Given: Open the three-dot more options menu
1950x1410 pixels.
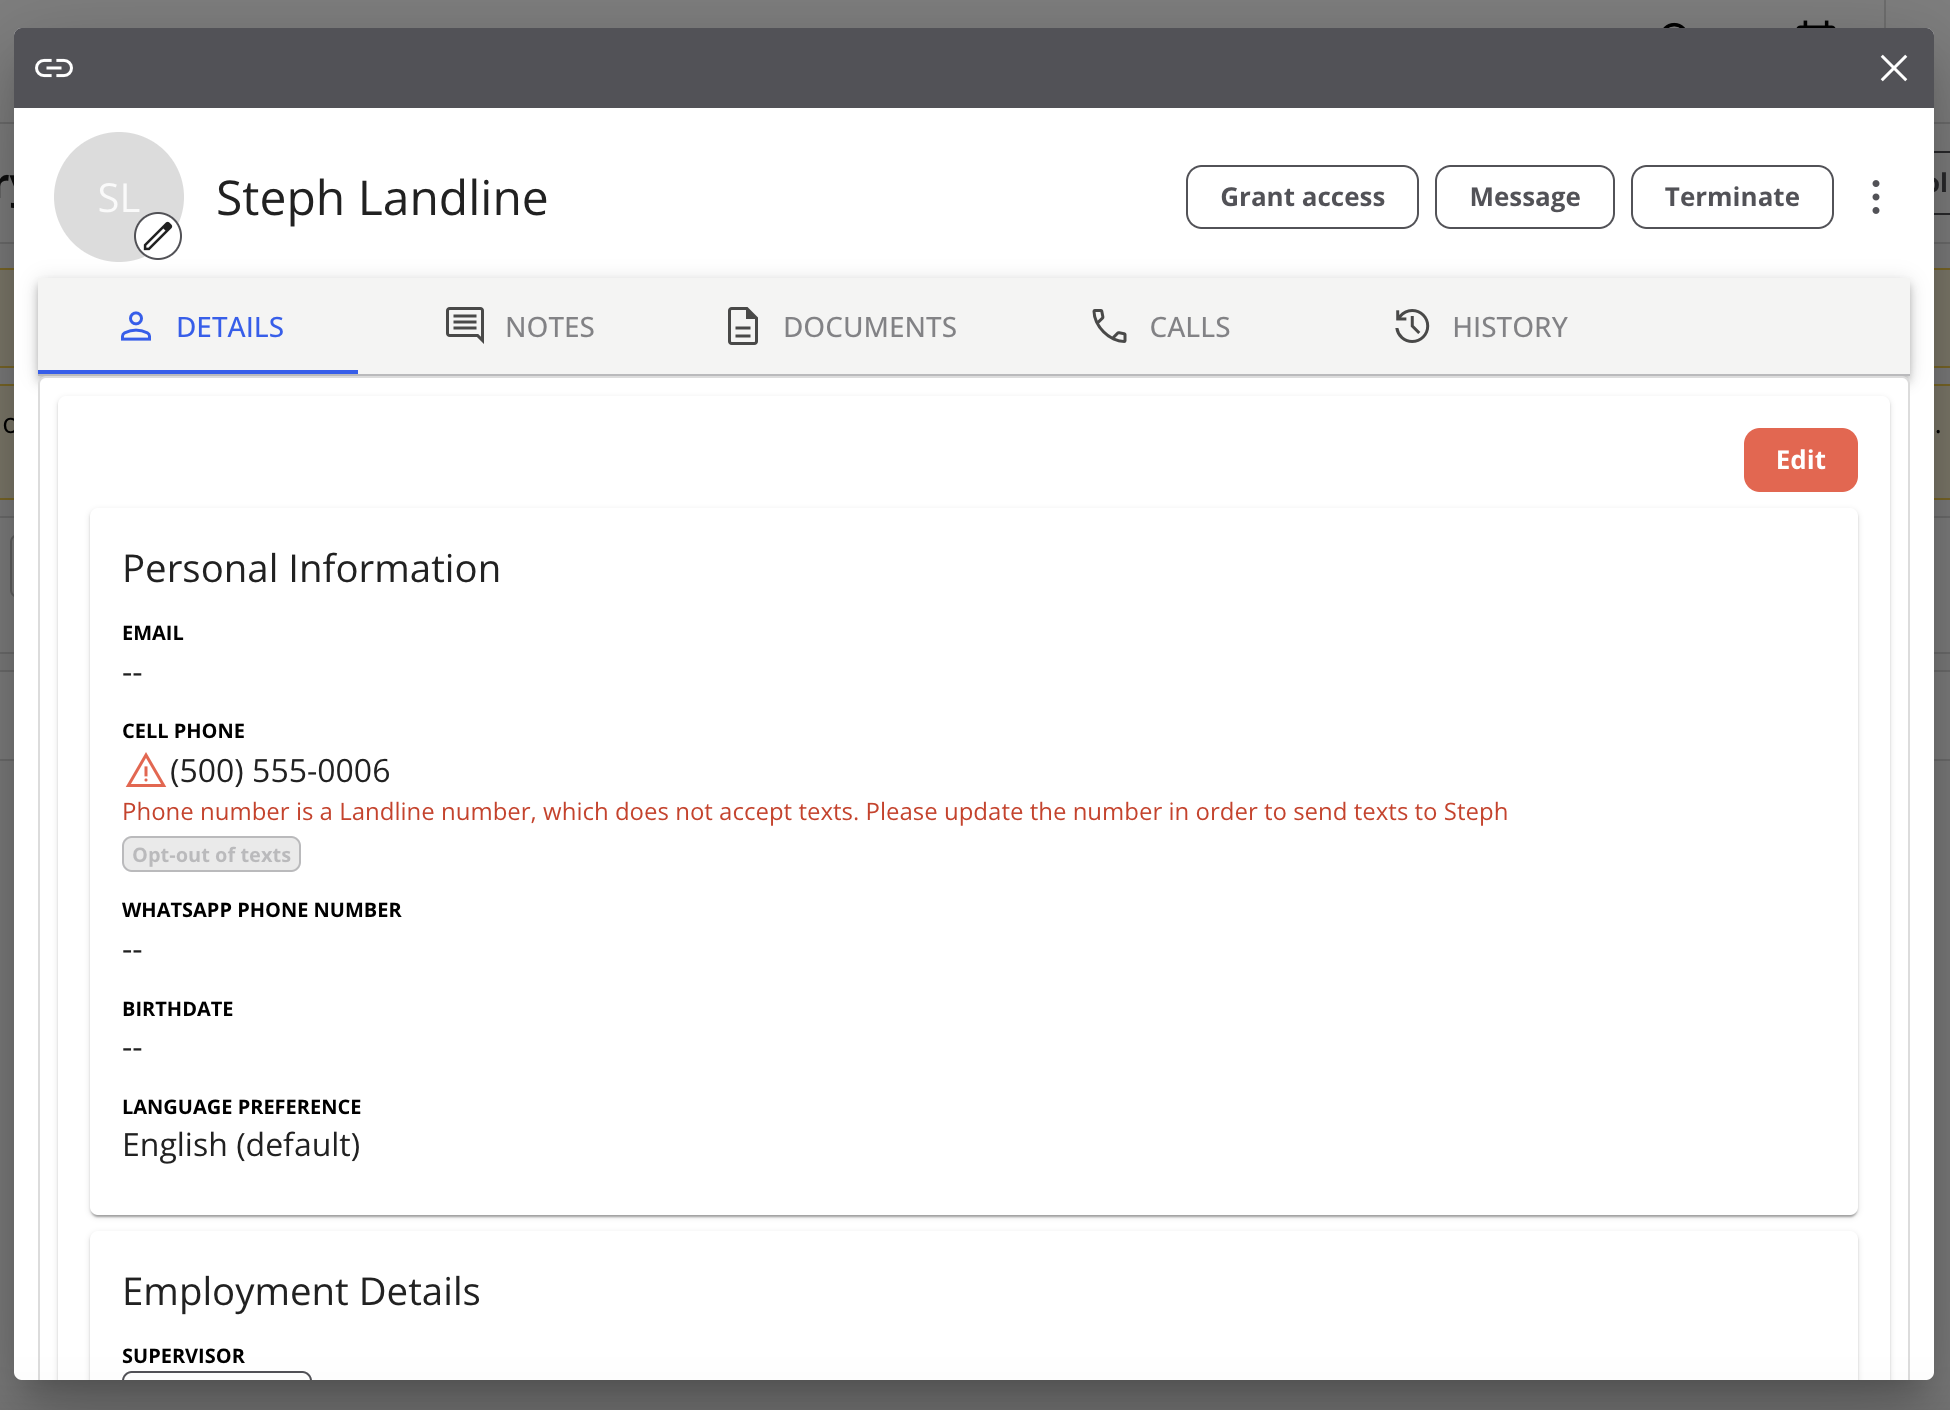Looking at the screenshot, I should [x=1875, y=197].
